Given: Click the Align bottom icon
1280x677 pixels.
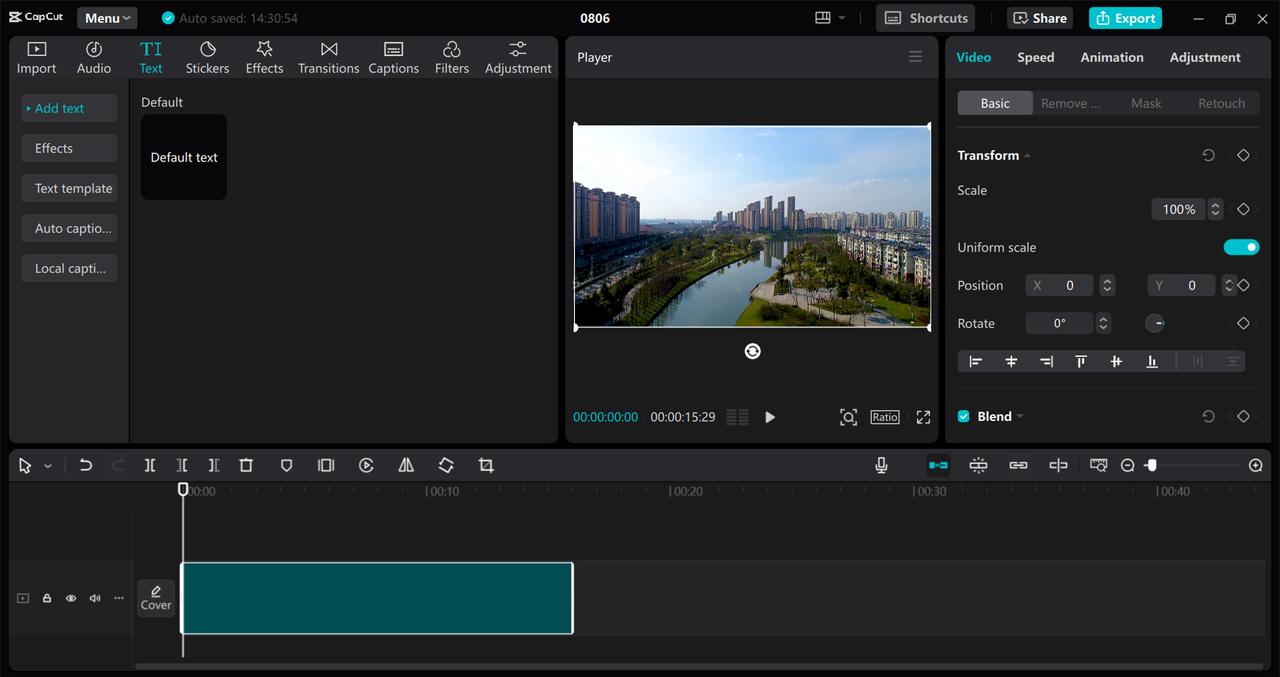Looking at the screenshot, I should [x=1152, y=361].
